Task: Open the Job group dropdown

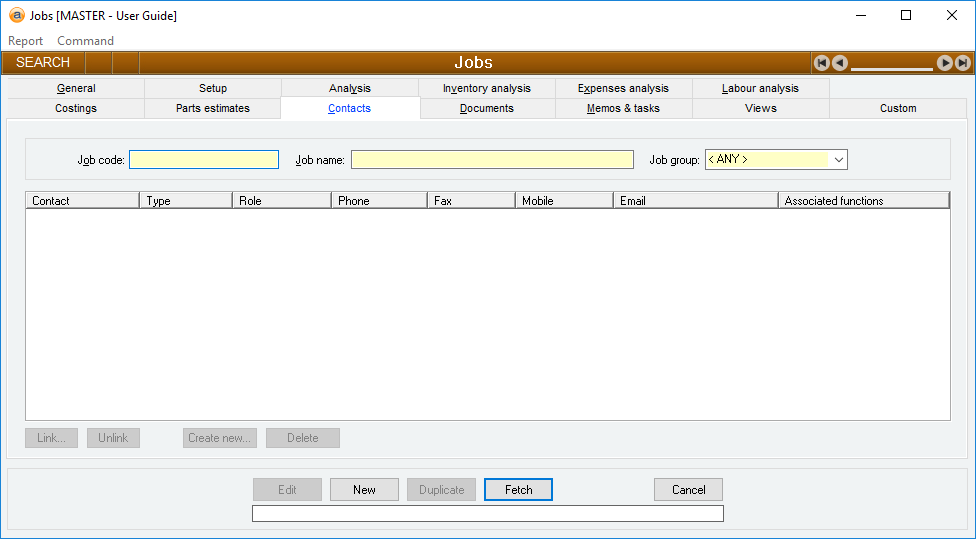Action: coord(838,160)
